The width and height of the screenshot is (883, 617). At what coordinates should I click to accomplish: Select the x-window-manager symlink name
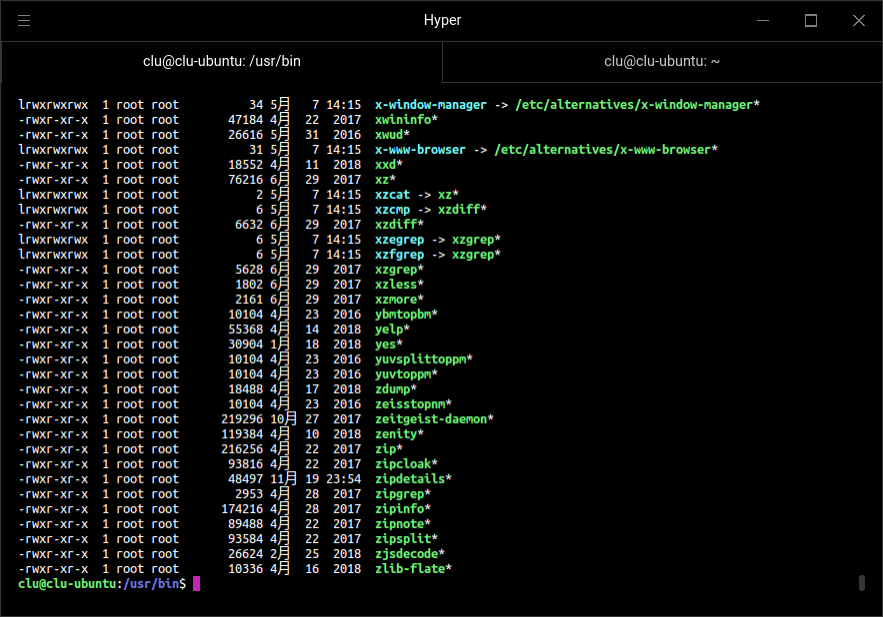[x=431, y=104]
